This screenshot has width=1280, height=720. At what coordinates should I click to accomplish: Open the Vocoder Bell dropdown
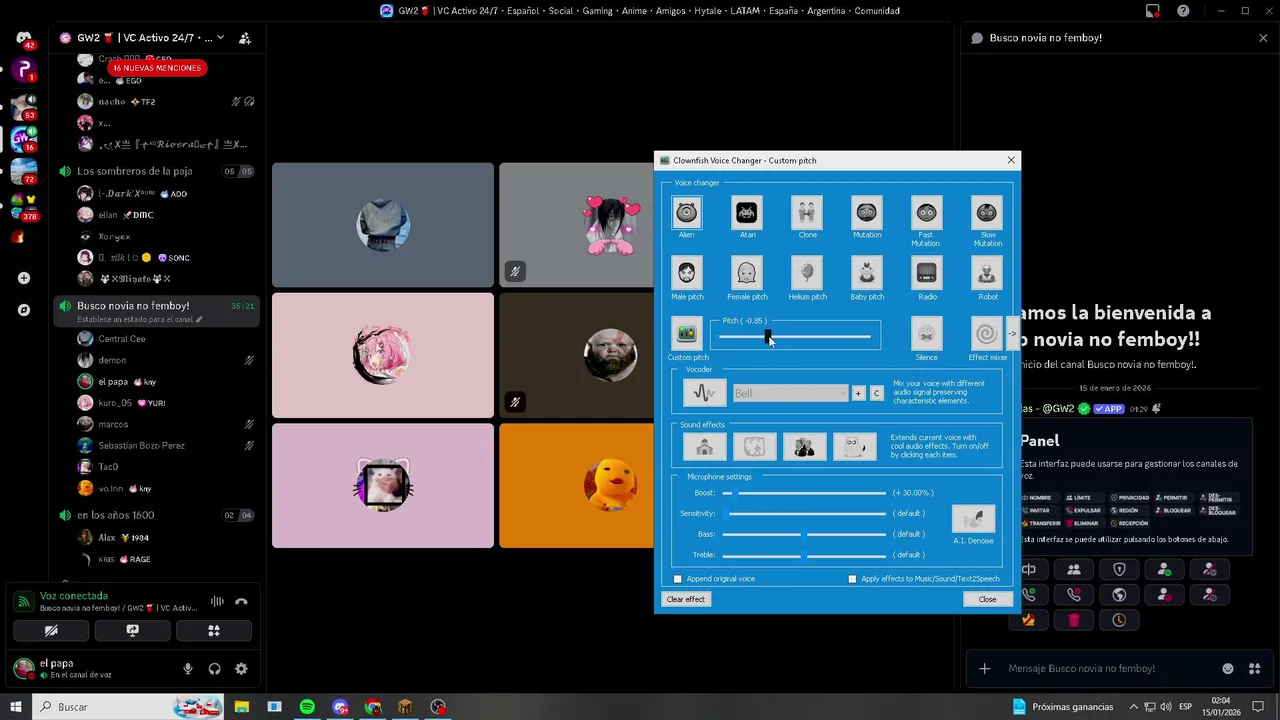pos(790,393)
